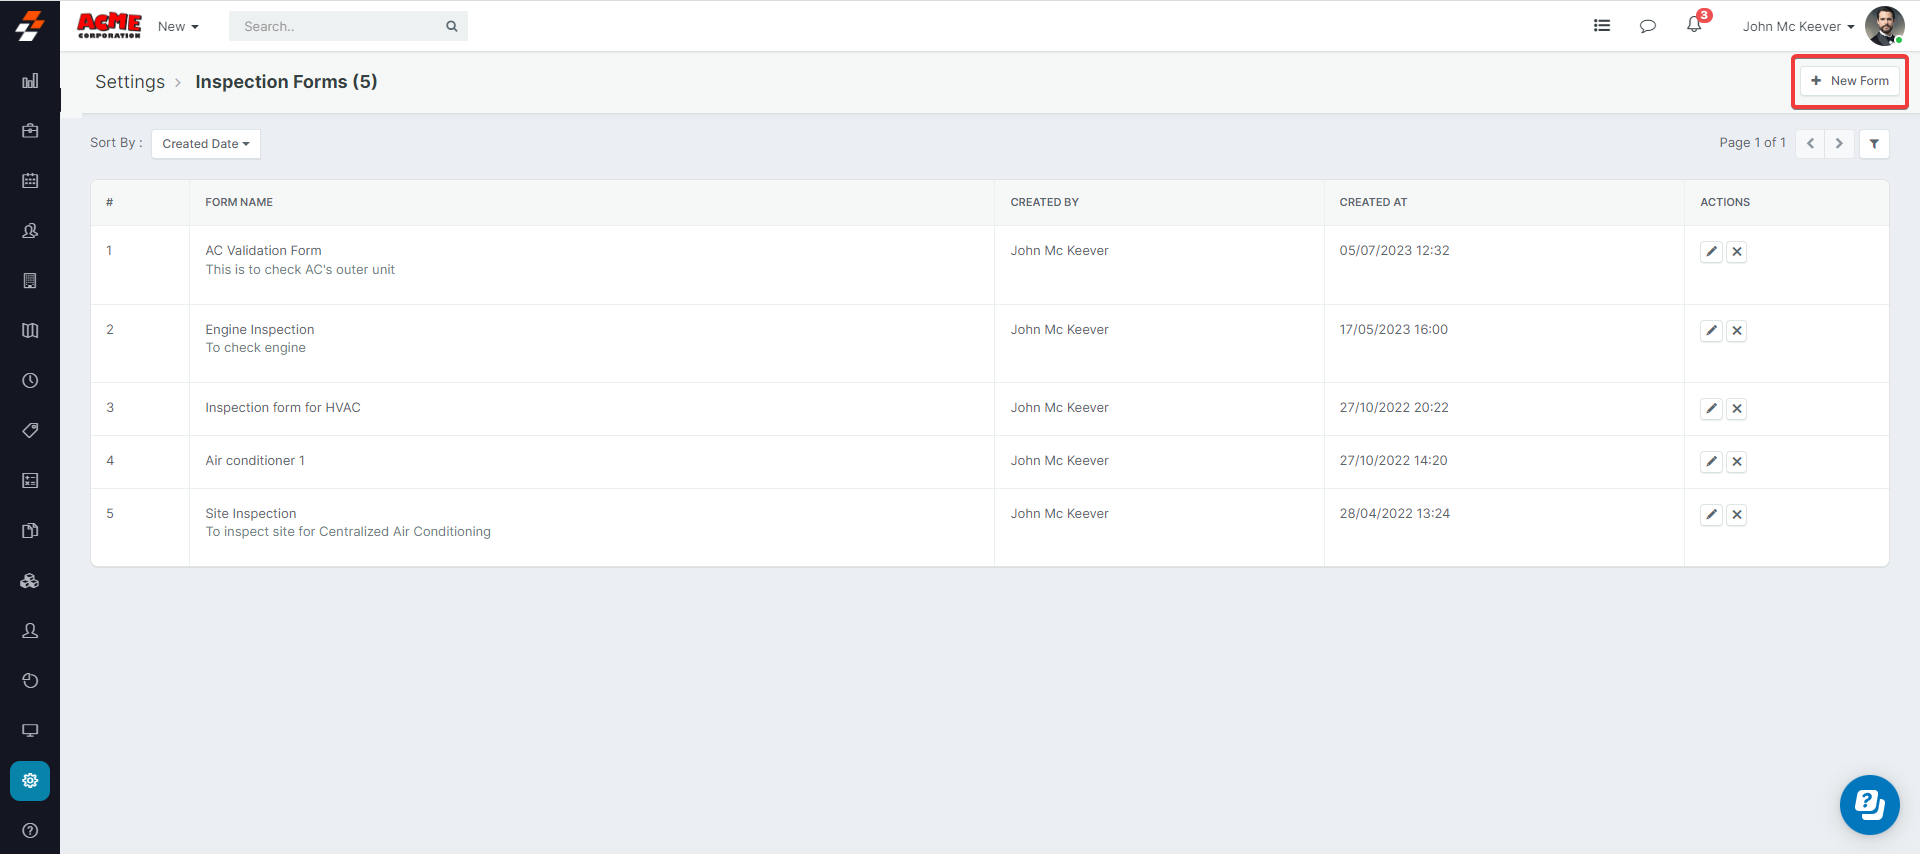Click inside the Search field
Screen dimensions: 1920x854
(x=338, y=27)
